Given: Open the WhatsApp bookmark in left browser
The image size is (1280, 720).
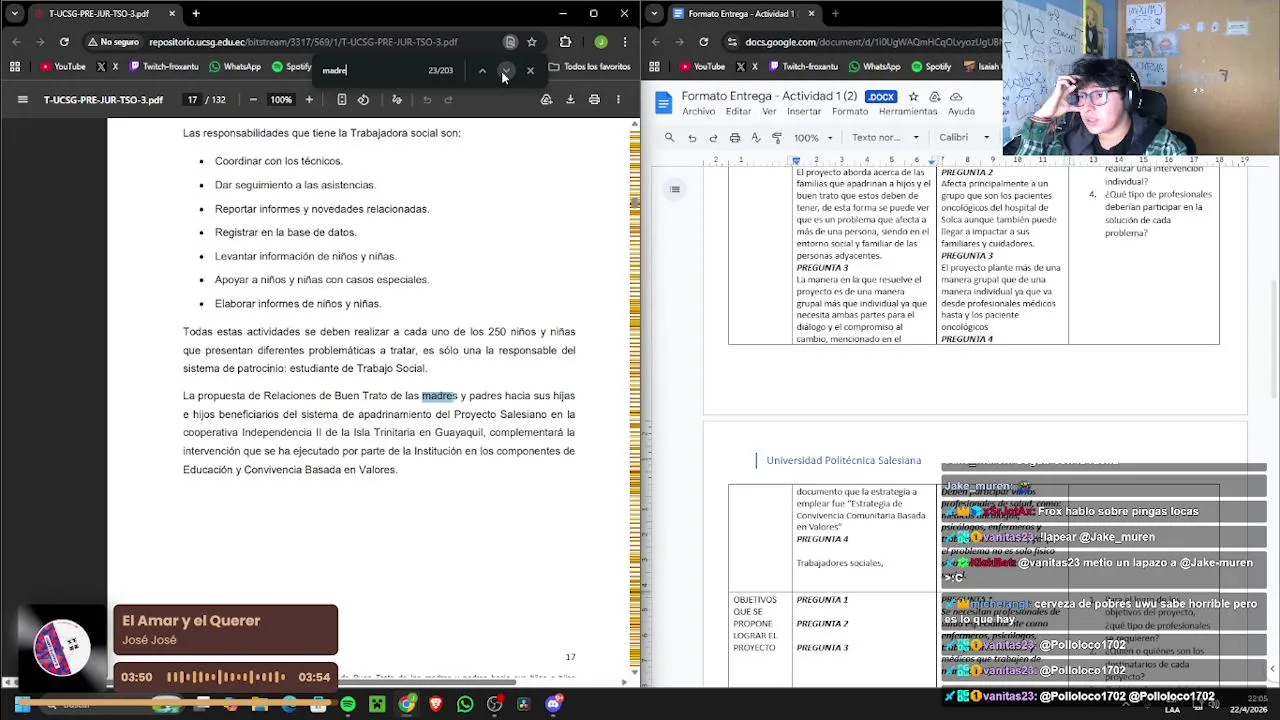Looking at the screenshot, I should pos(235,67).
